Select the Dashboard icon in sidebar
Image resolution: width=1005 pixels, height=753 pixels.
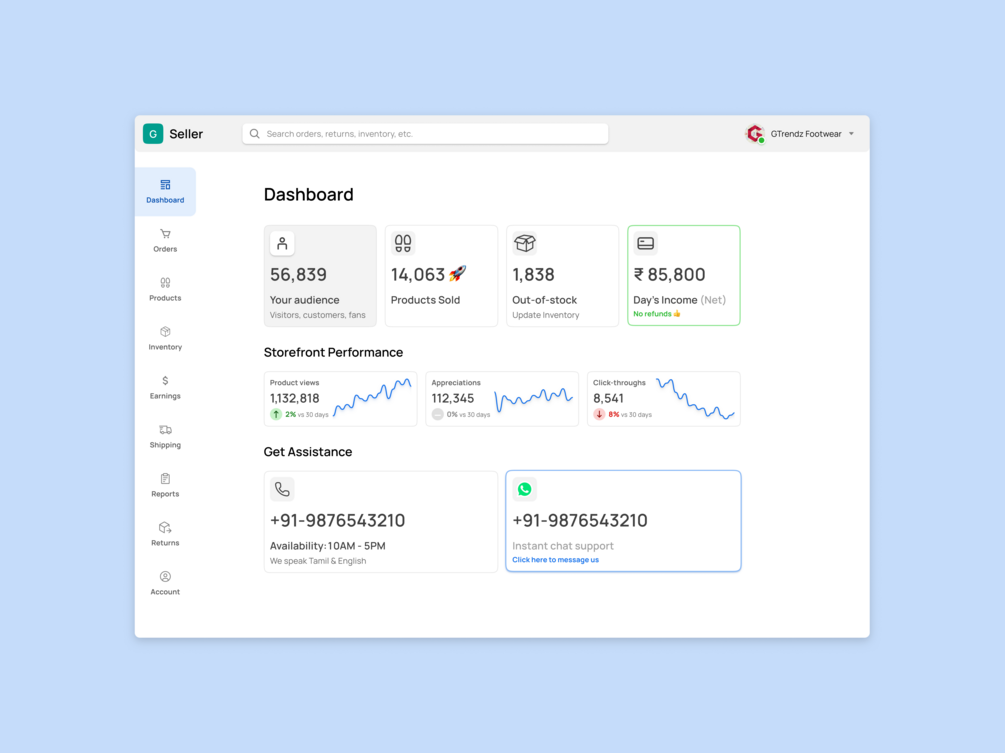[x=165, y=185]
